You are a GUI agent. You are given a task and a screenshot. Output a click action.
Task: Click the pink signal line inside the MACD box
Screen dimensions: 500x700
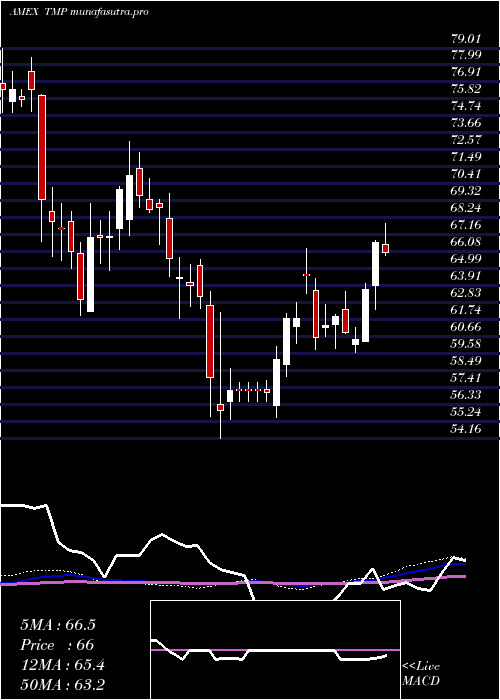coord(275,650)
